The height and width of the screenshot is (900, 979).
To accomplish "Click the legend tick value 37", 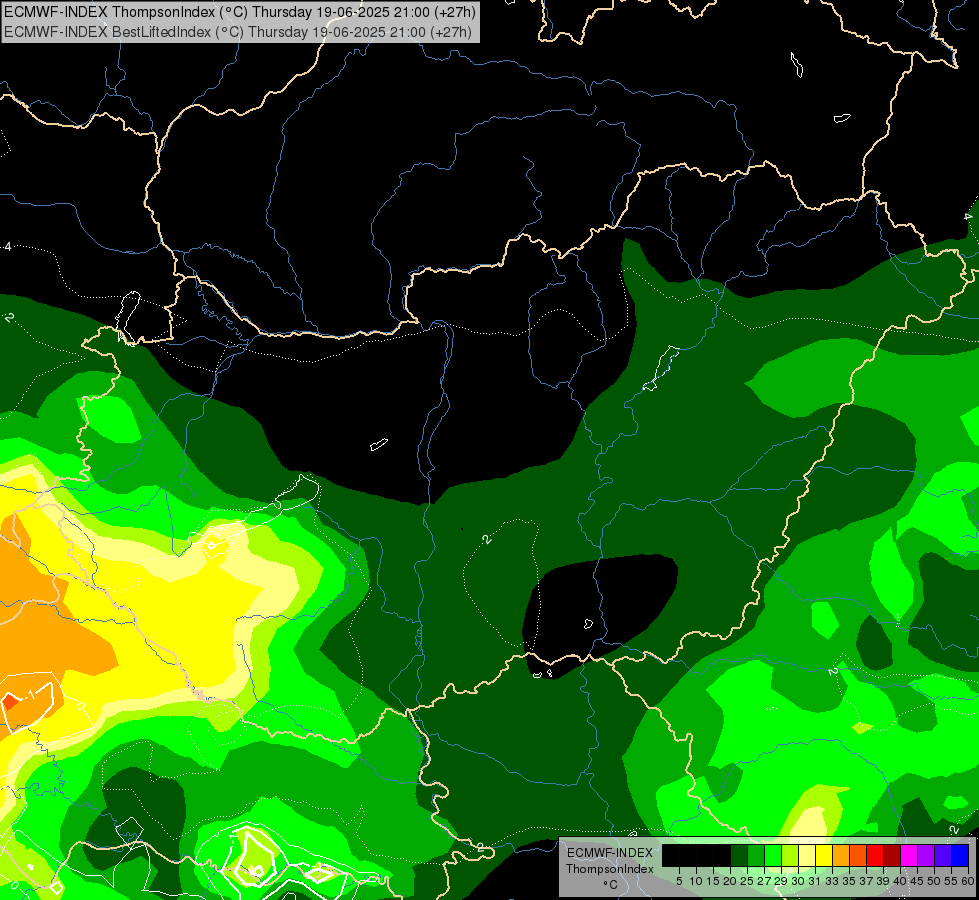I will point(867,881).
